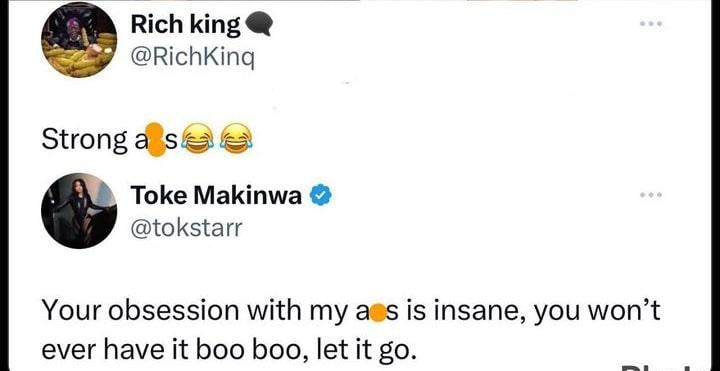Open Rich king's profile picture

79,40
